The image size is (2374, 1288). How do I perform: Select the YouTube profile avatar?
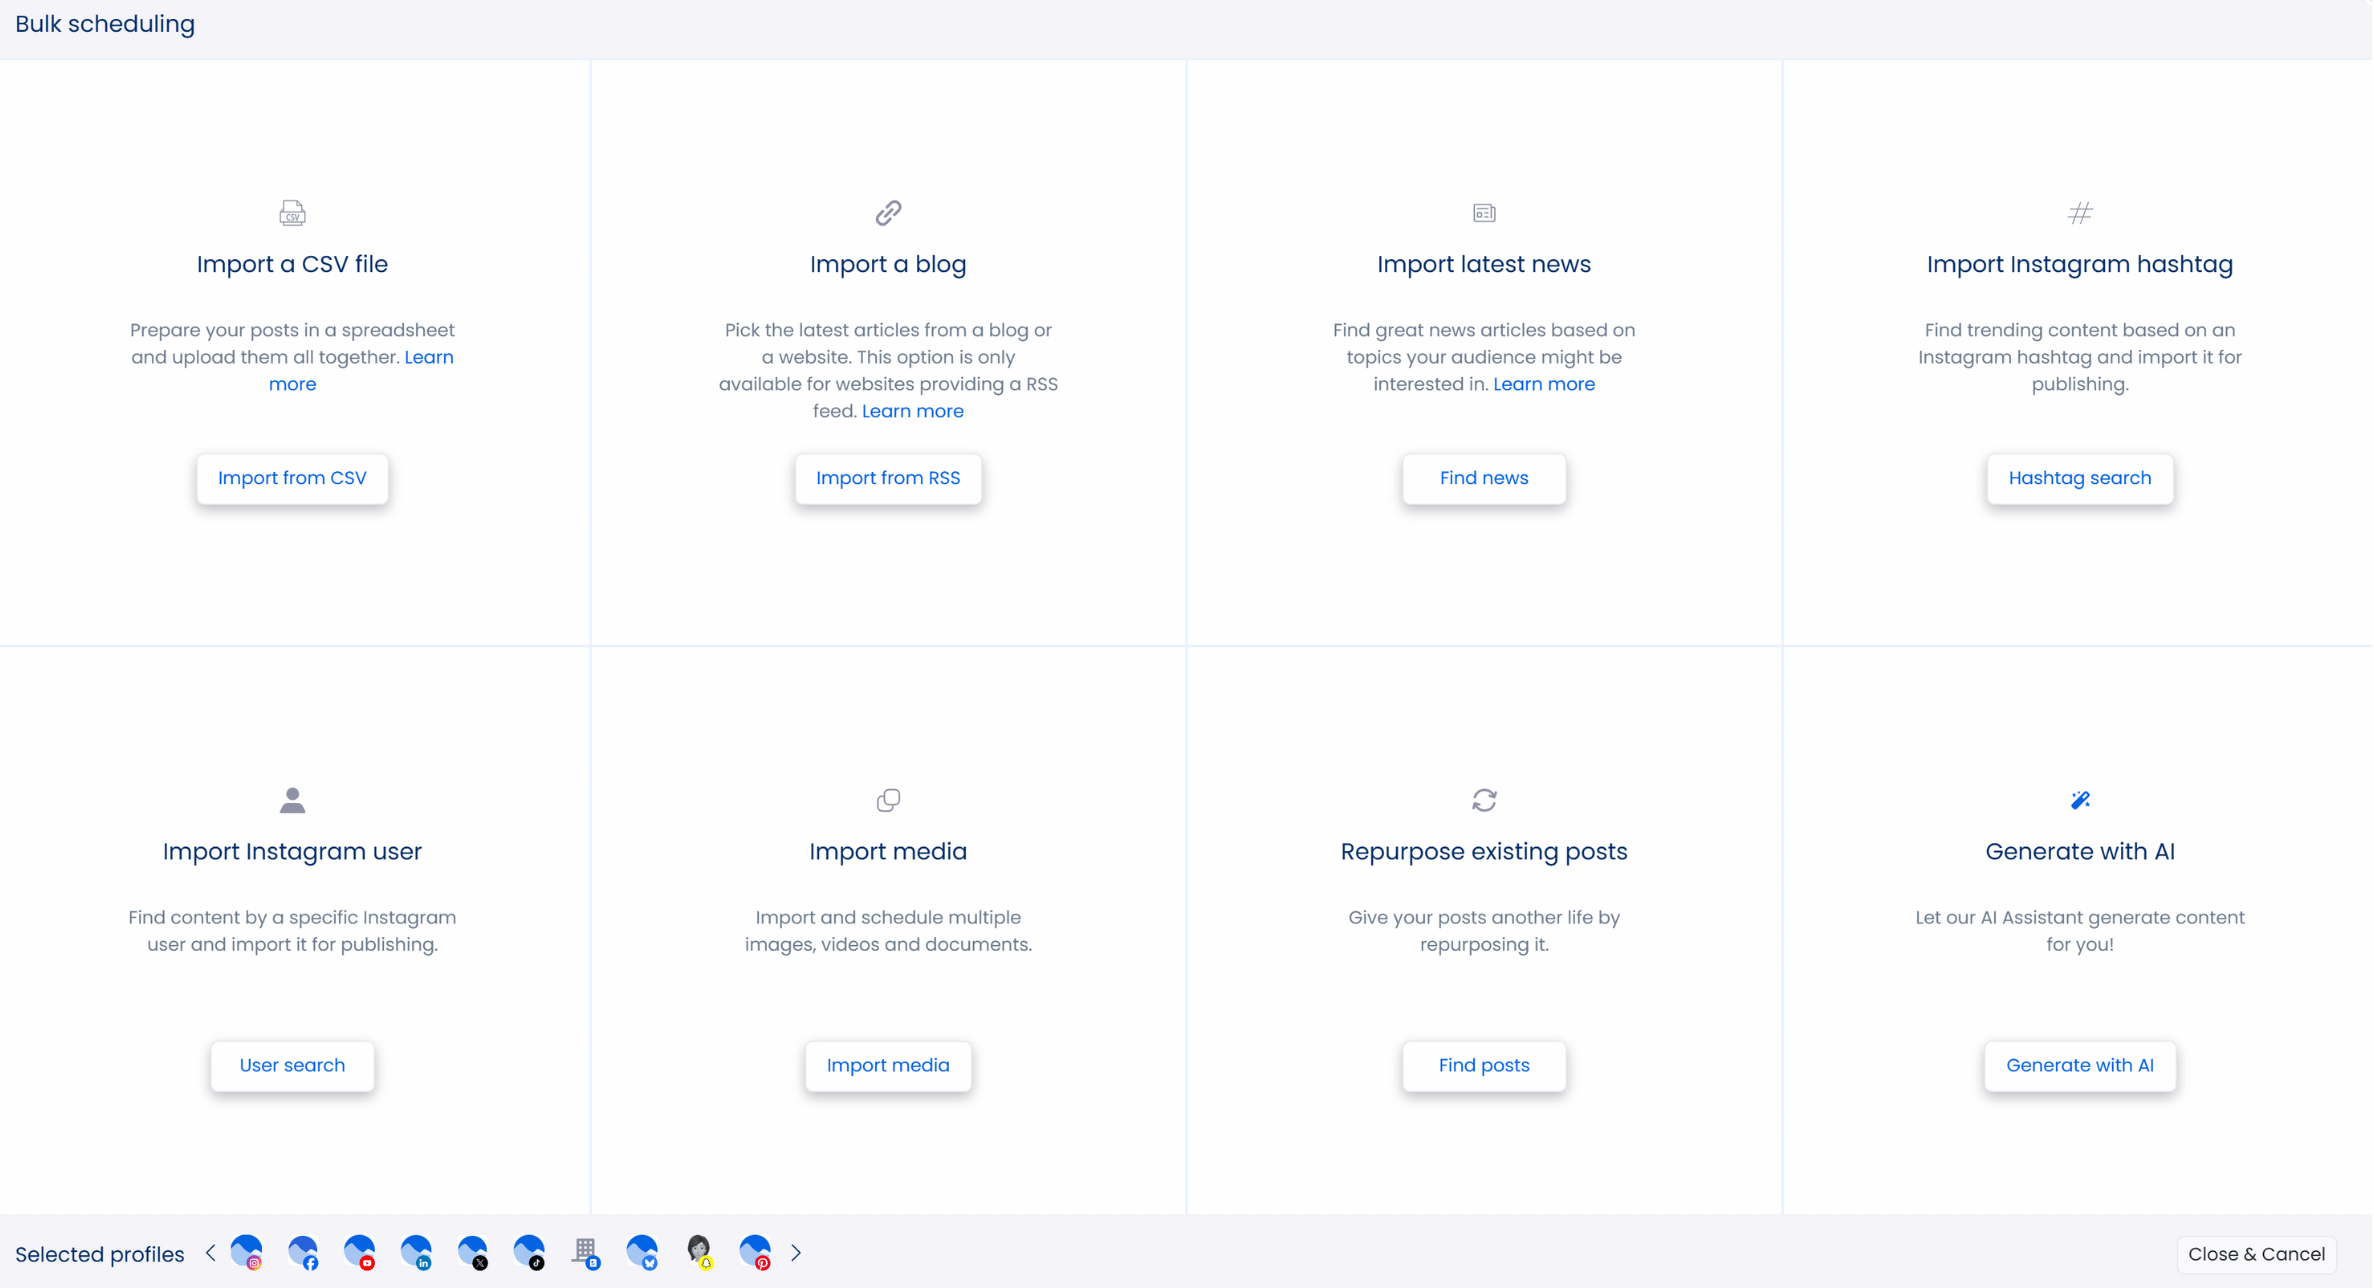[359, 1252]
